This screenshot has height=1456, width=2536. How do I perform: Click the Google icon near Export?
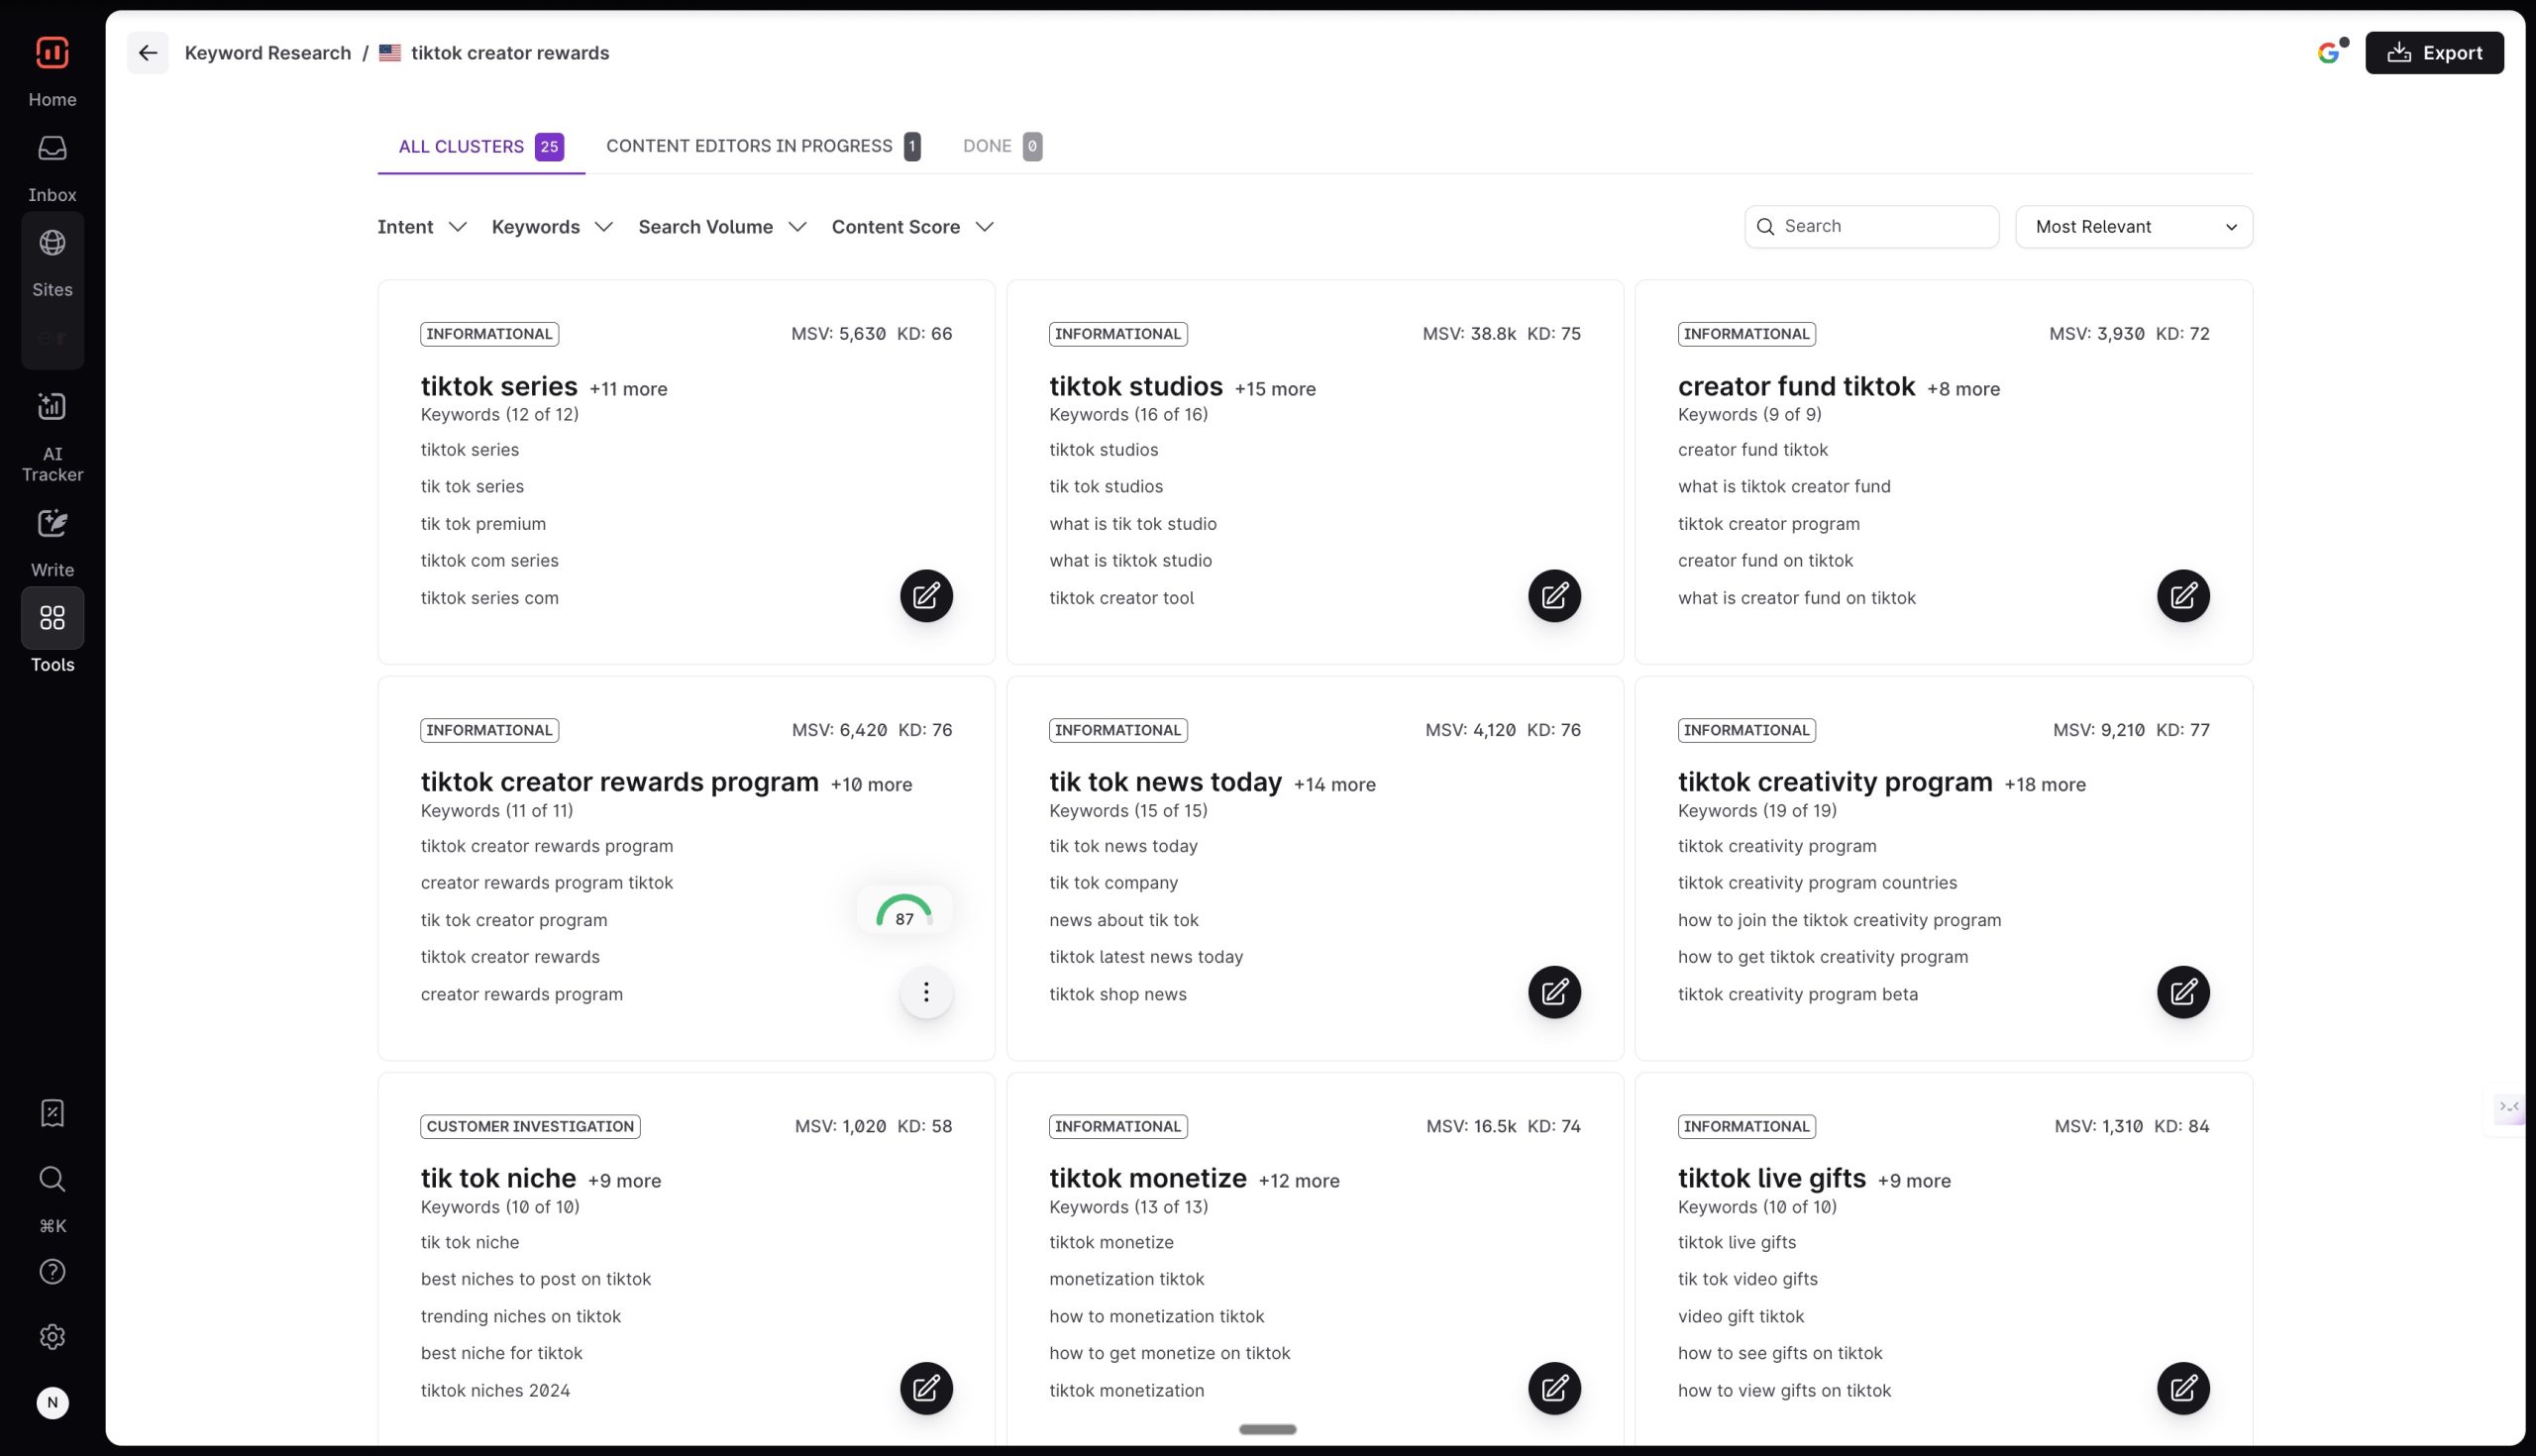(x=2328, y=53)
